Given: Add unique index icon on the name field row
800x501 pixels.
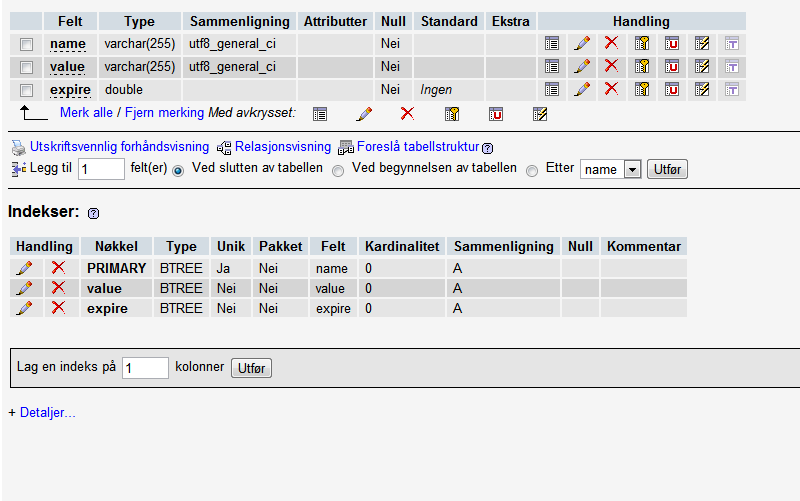Looking at the screenshot, I should click(672, 43).
